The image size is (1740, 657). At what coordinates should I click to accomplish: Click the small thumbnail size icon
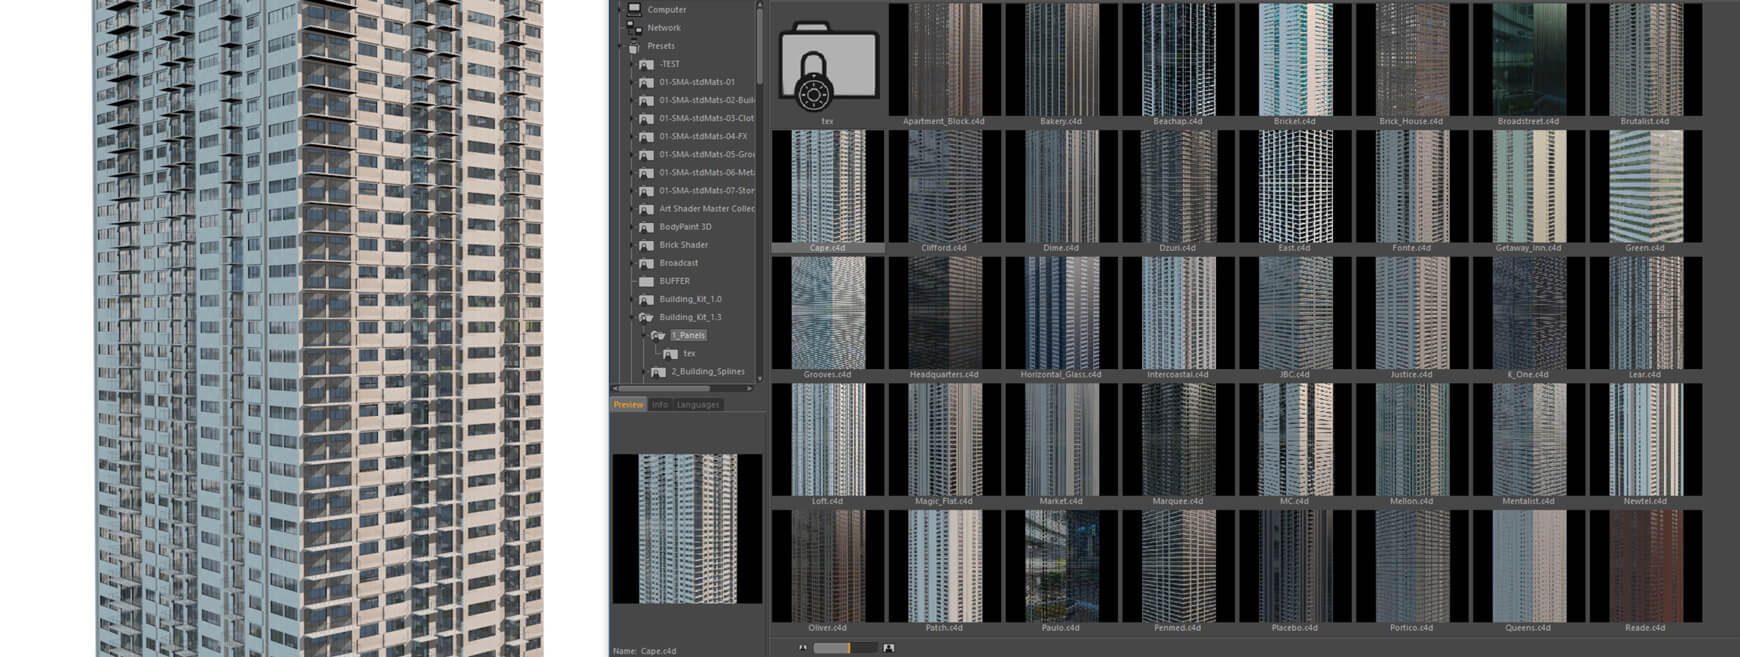click(802, 648)
